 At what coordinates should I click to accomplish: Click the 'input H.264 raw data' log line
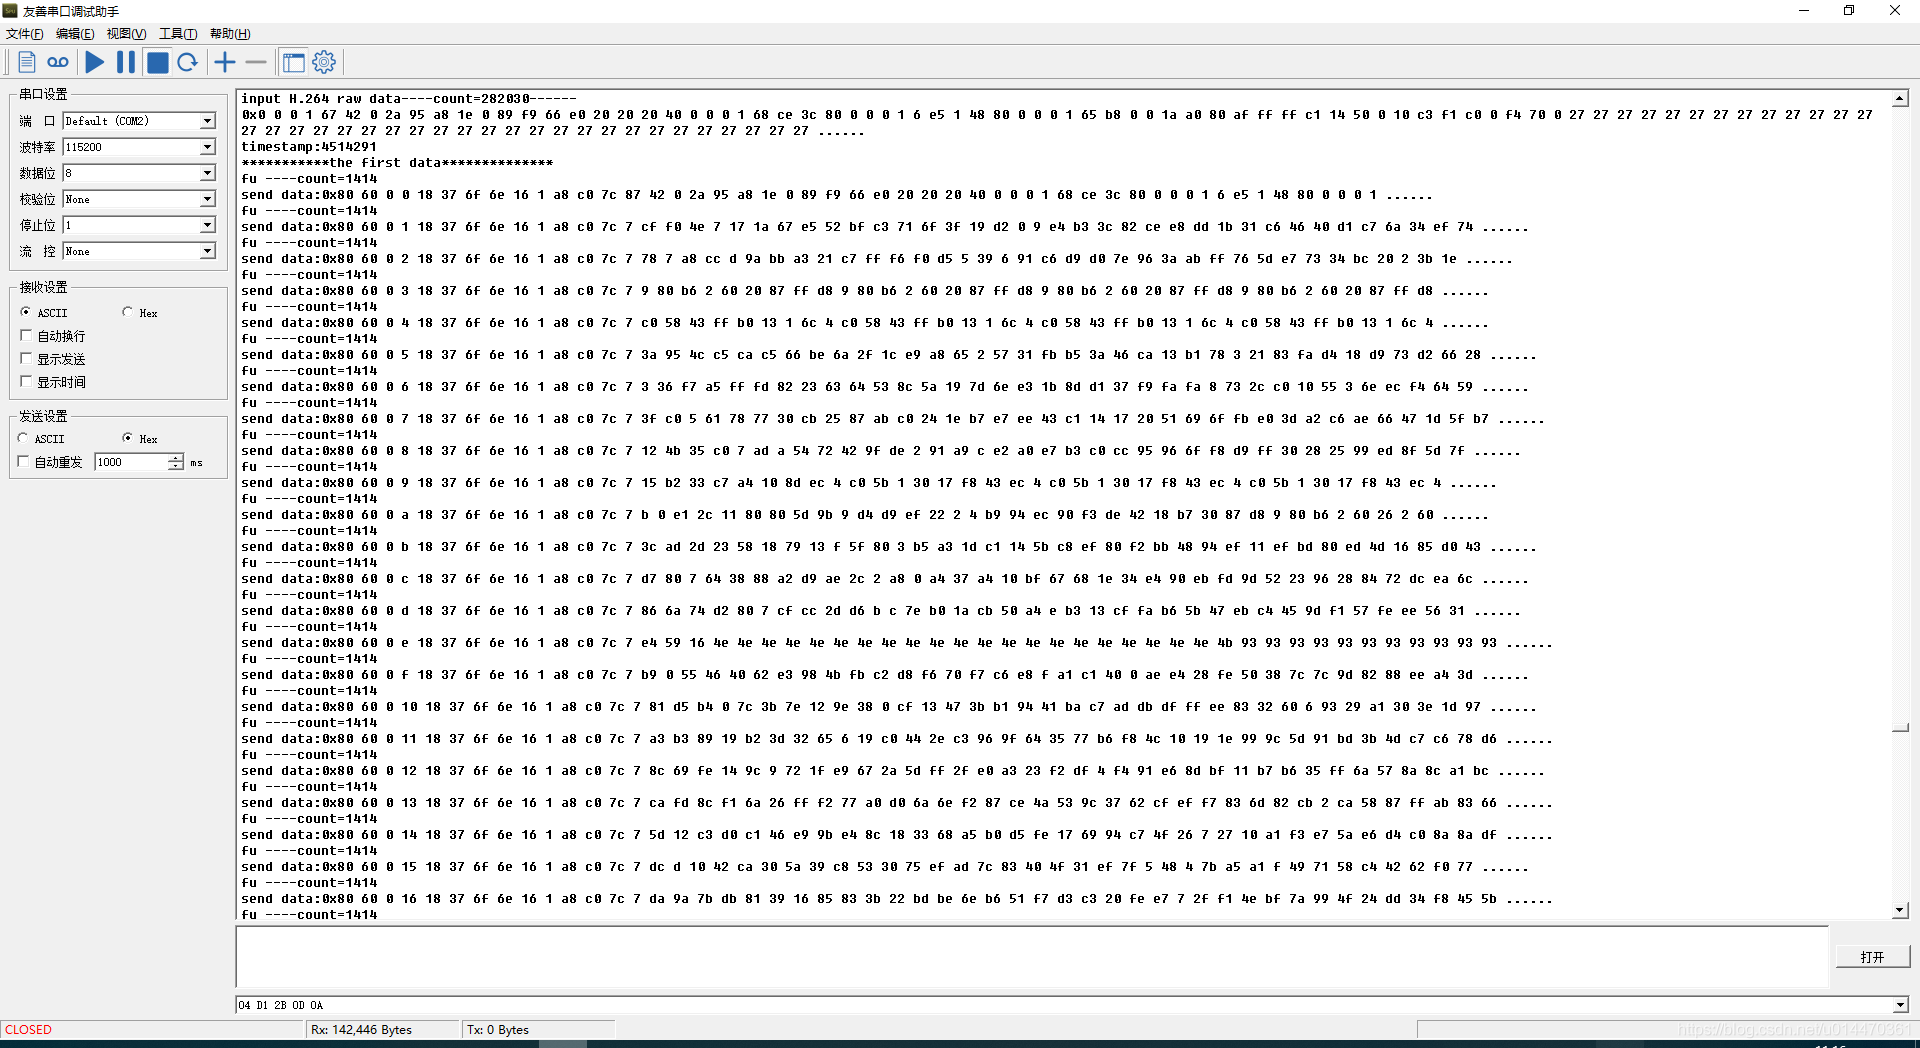(x=409, y=99)
